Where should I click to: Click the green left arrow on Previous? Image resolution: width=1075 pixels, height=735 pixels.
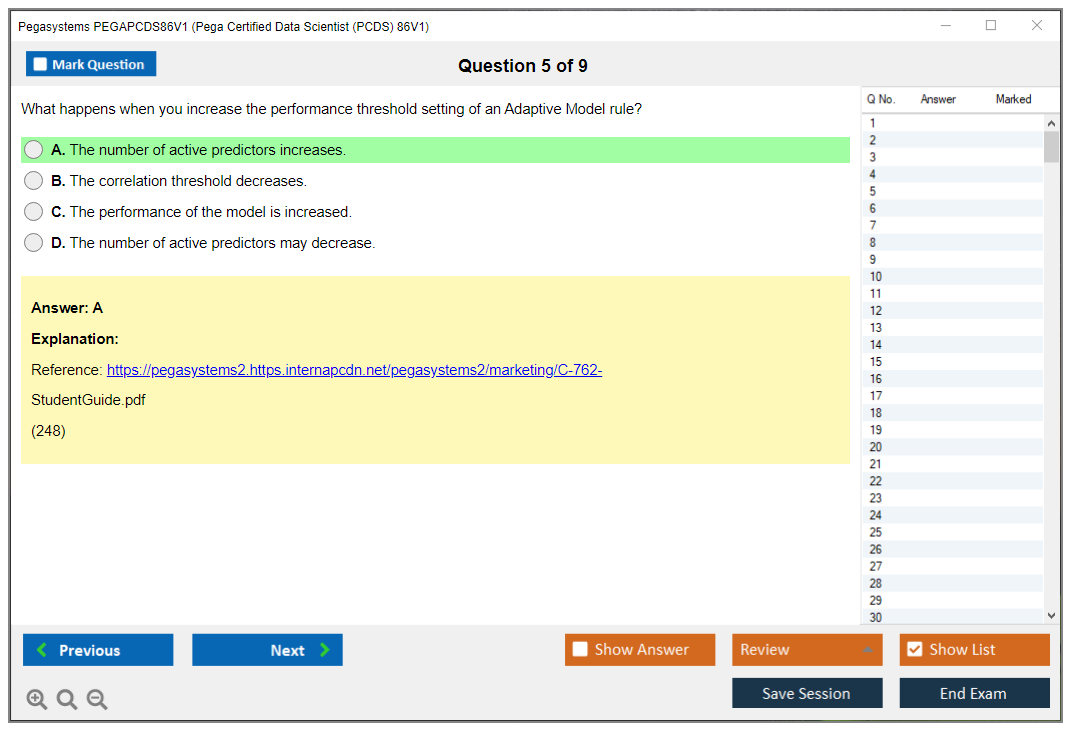click(x=42, y=650)
